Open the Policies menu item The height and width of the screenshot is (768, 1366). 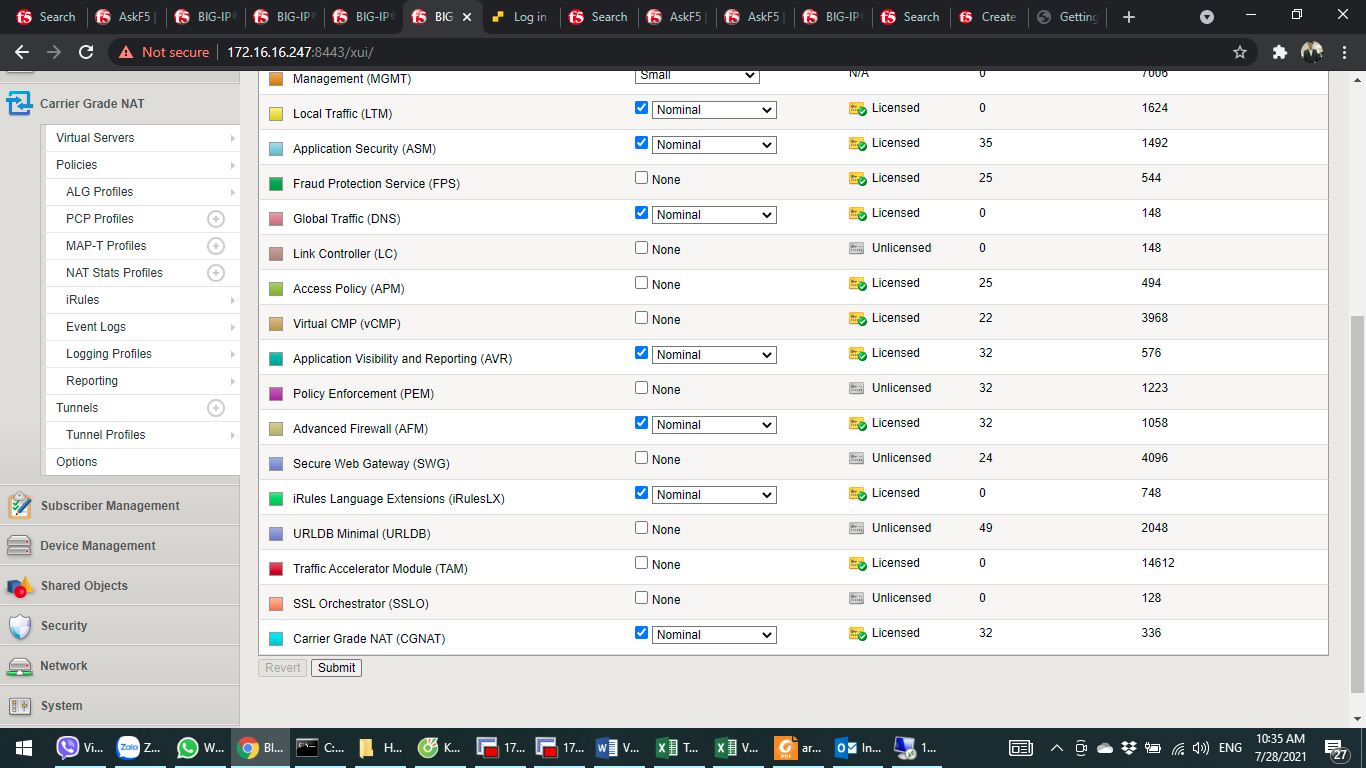click(77, 165)
